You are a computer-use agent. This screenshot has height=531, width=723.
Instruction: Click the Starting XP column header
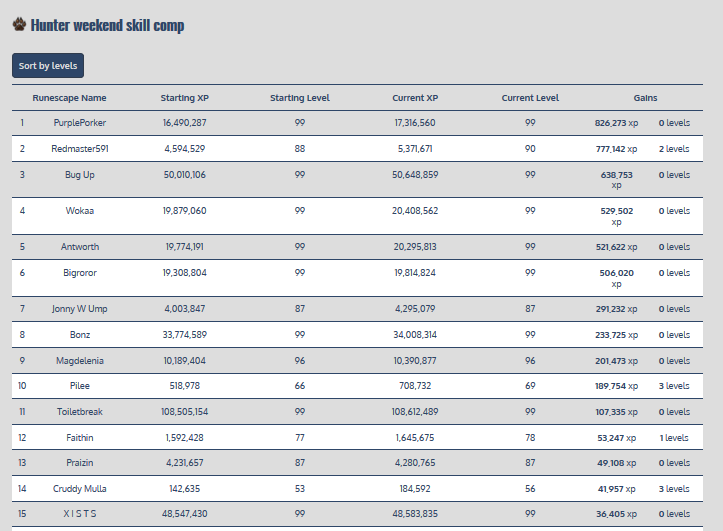pyautogui.click(x=184, y=98)
